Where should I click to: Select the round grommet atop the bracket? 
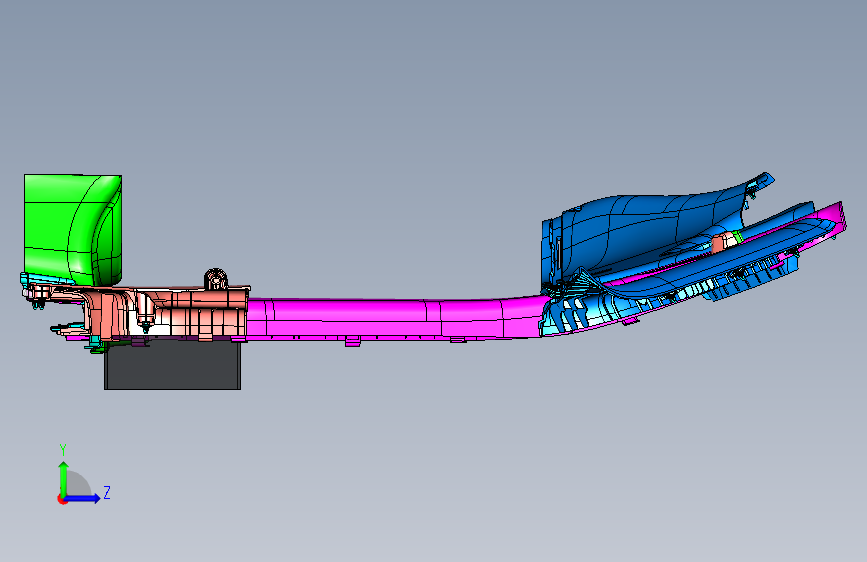[216, 279]
